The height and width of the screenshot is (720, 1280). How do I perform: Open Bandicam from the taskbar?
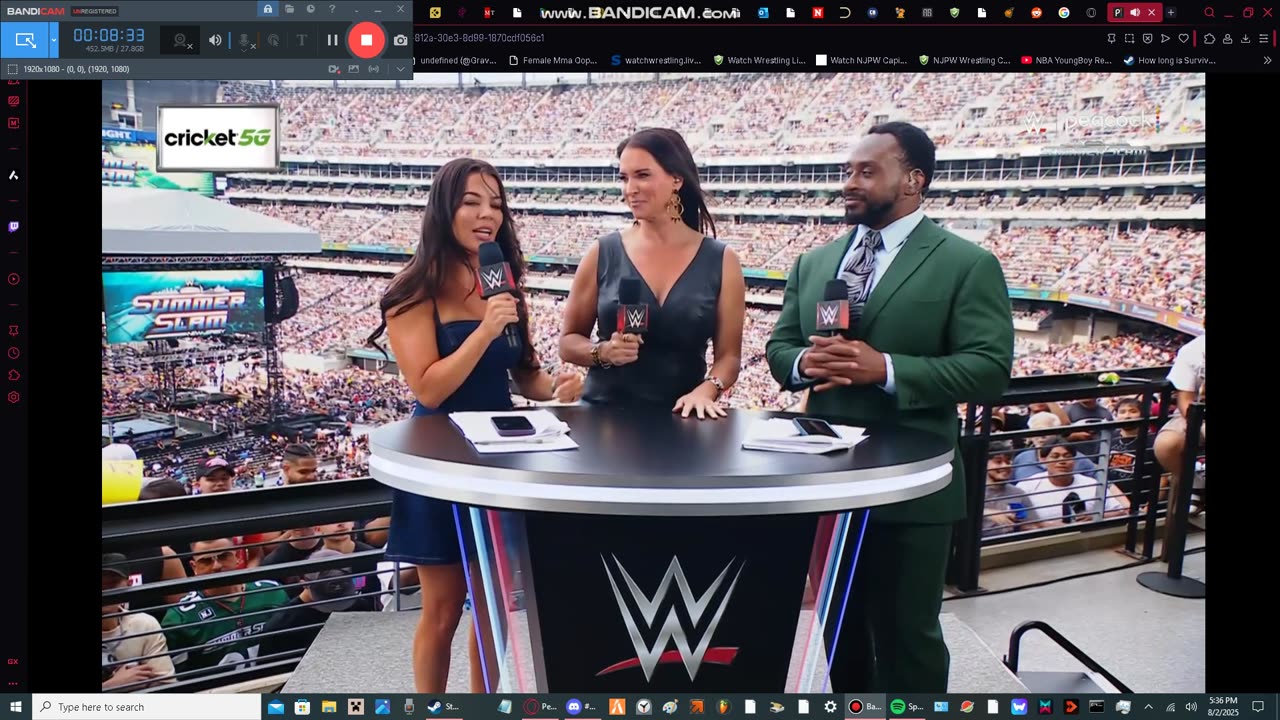[x=864, y=707]
